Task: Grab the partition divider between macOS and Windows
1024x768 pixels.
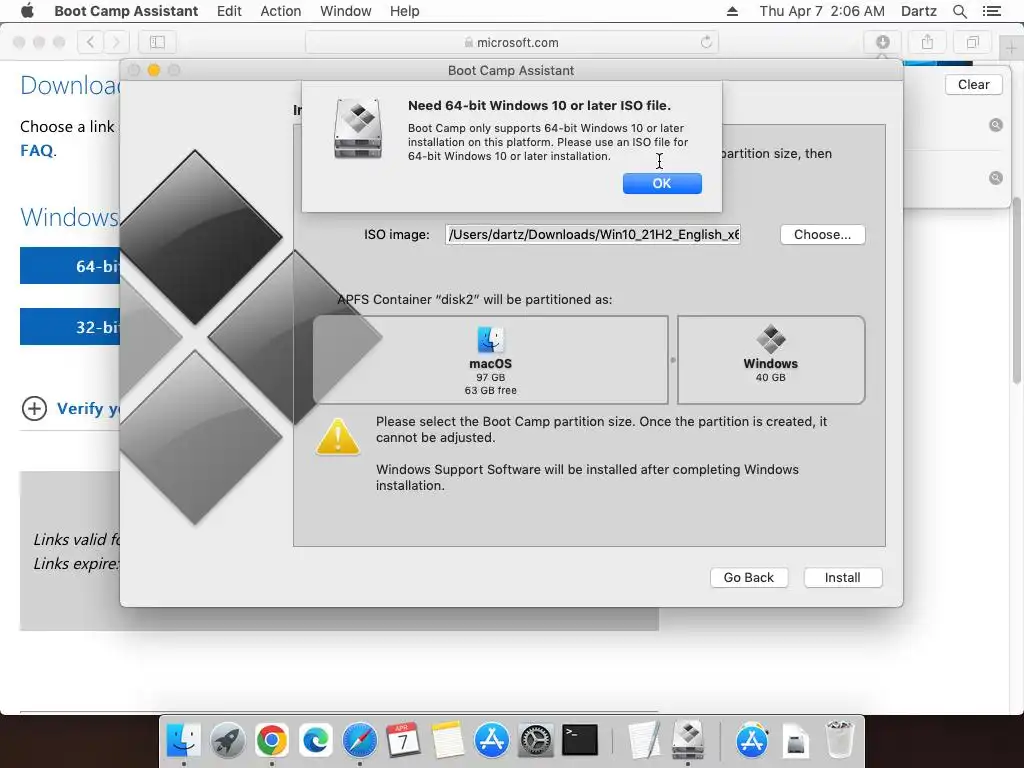Action: pyautogui.click(x=673, y=360)
